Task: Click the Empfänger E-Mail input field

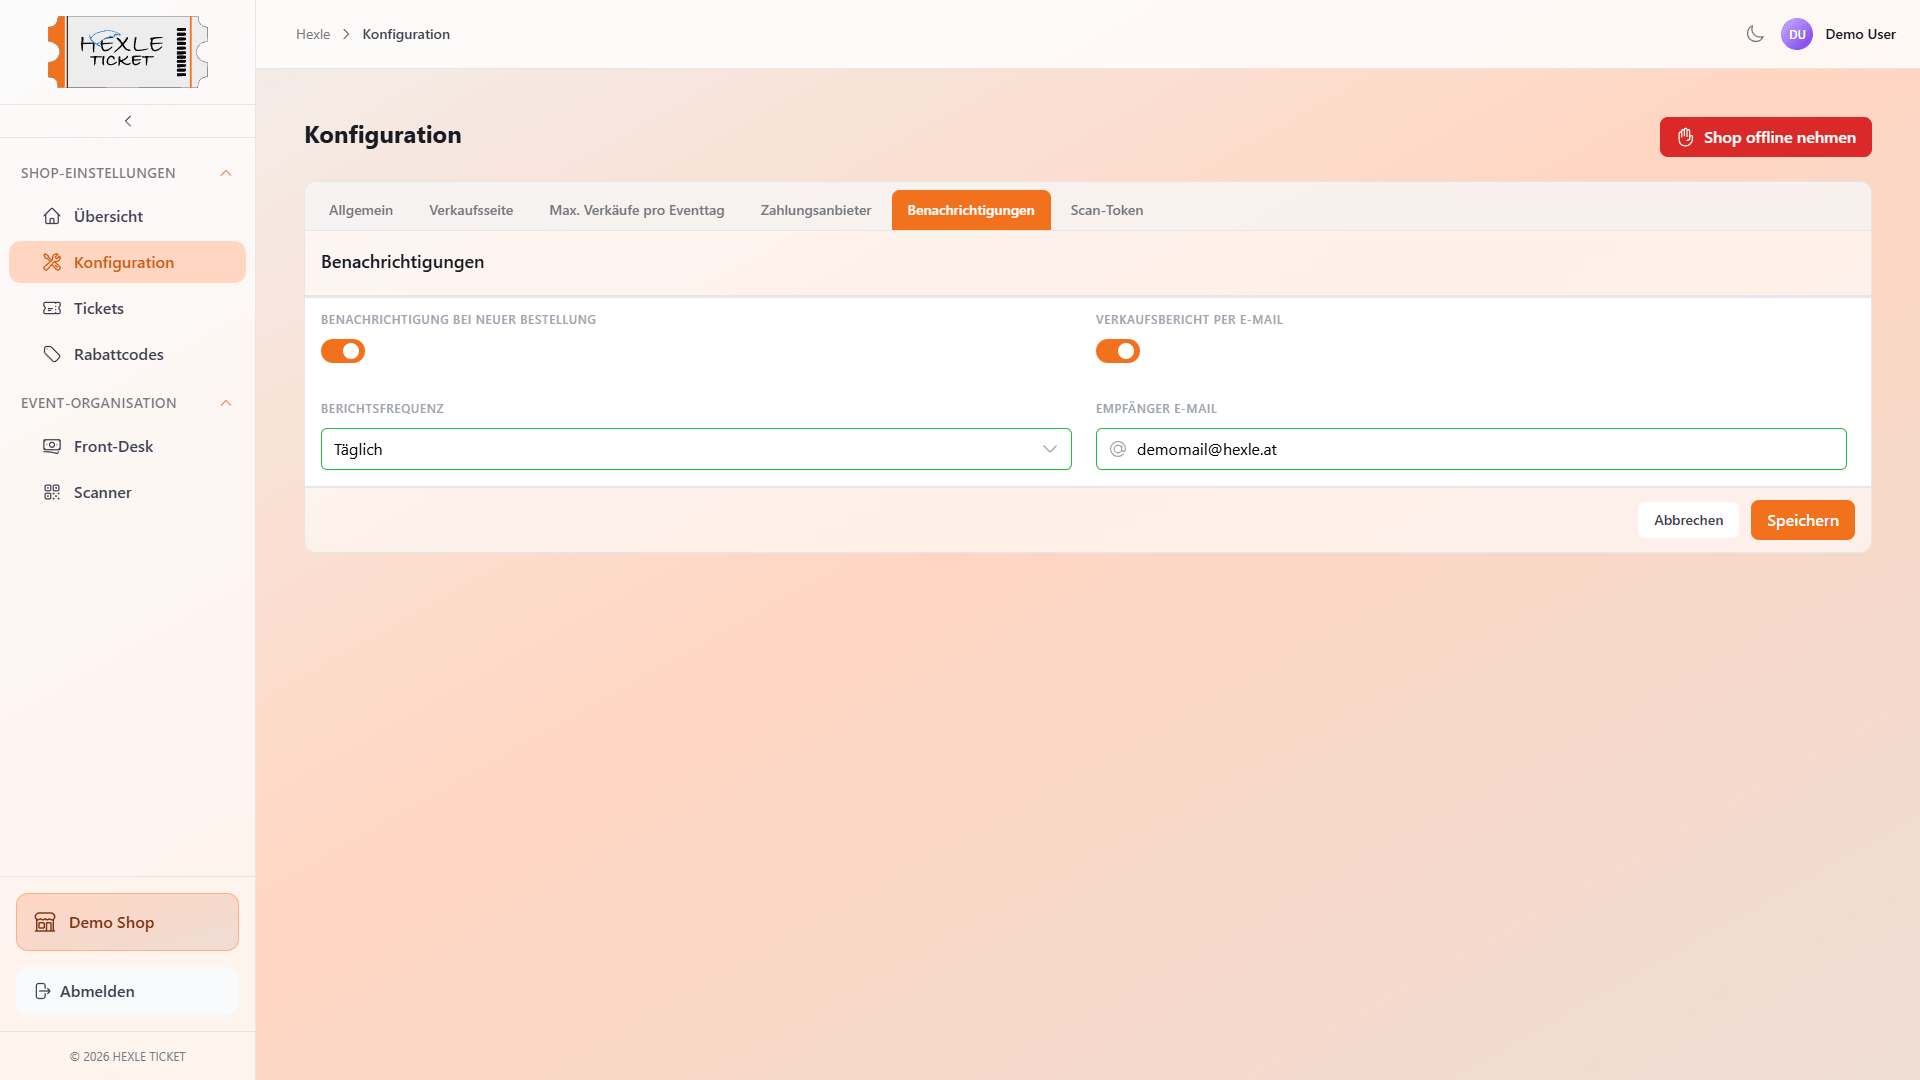Action: point(1470,449)
